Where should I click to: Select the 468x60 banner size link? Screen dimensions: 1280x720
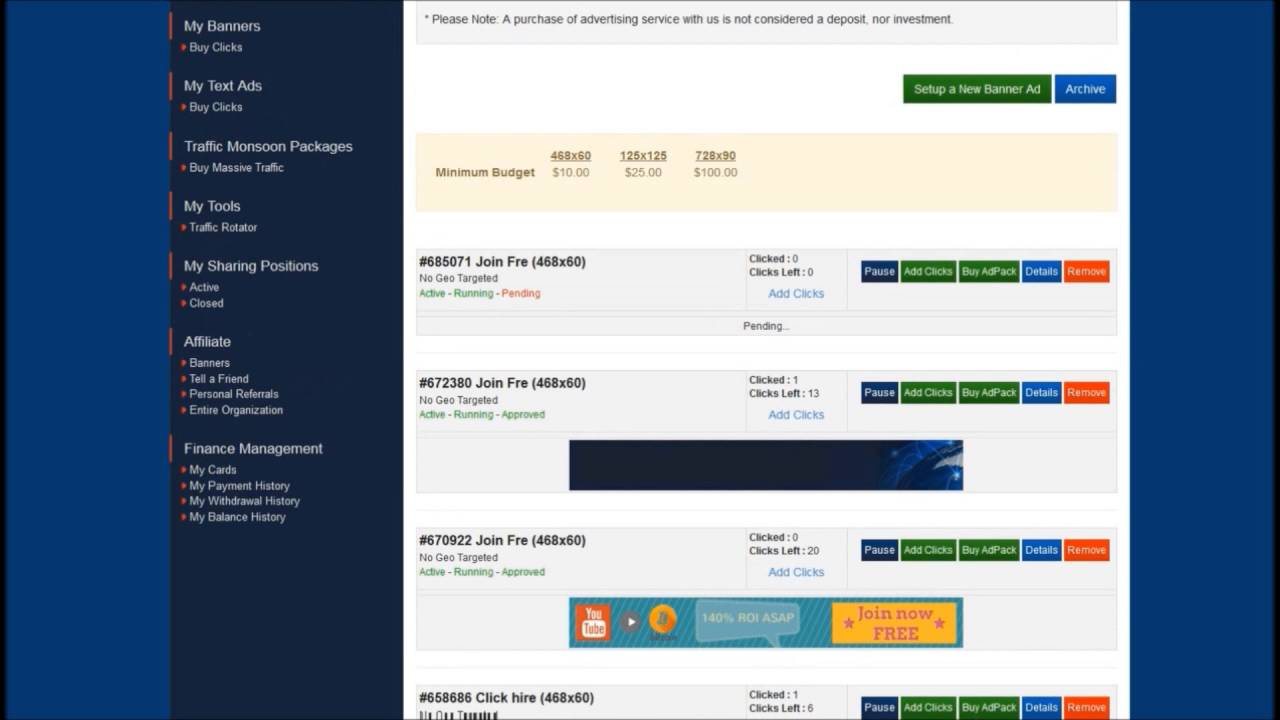[570, 156]
